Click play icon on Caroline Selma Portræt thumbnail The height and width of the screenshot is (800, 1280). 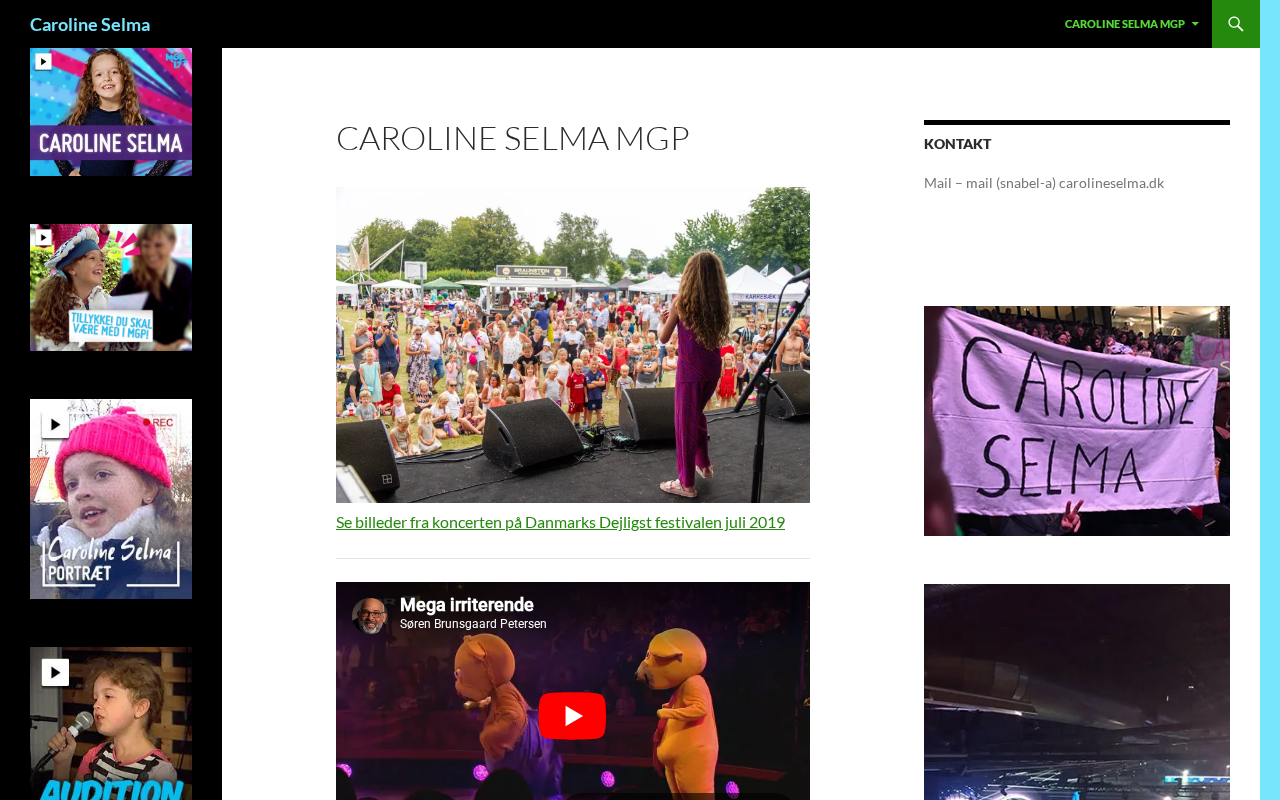(55, 425)
